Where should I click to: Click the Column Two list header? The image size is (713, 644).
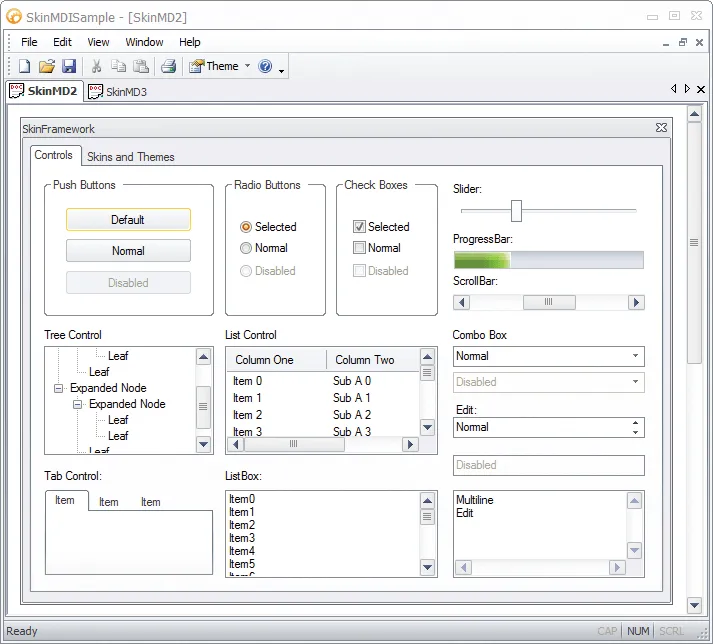click(x=373, y=360)
